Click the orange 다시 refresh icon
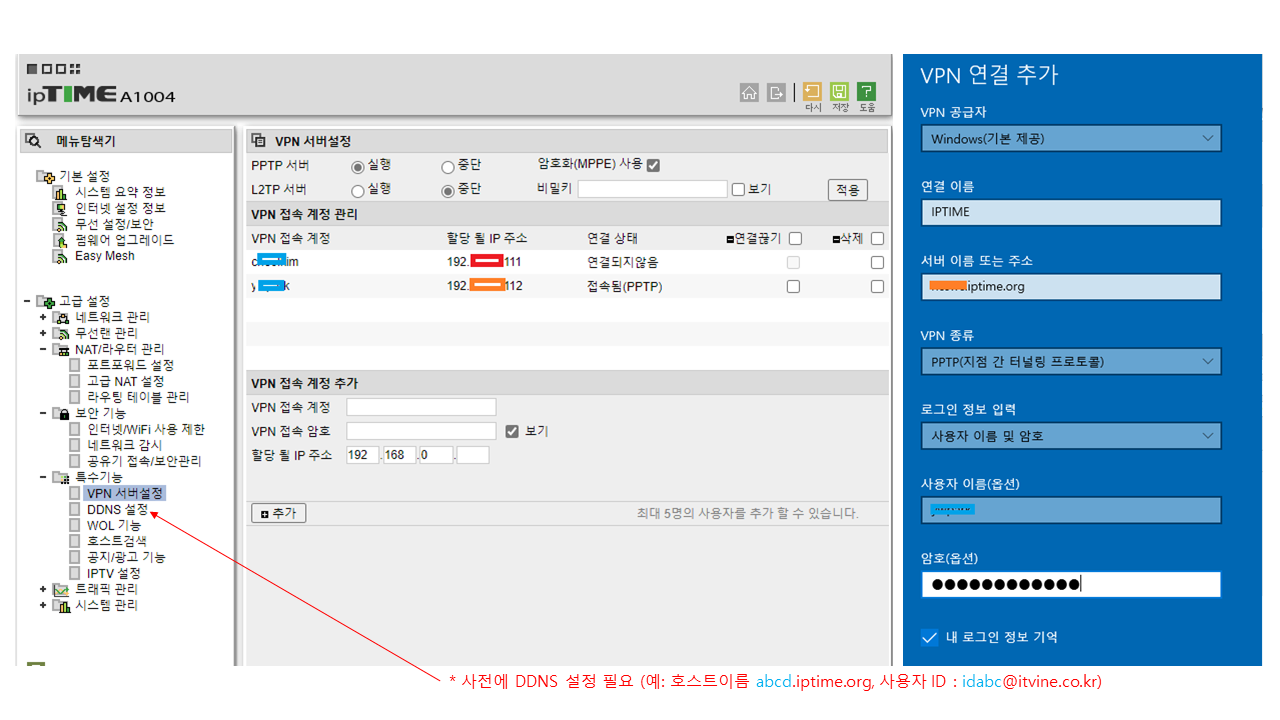This screenshot has height=720, width=1280. 812,90
